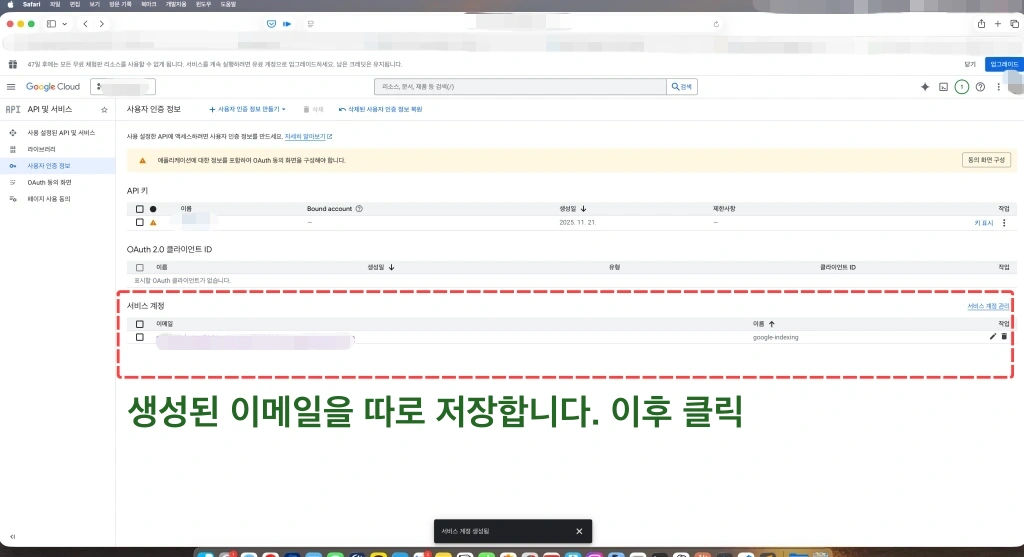Click Safari reload page icon

pyautogui.click(x=716, y=24)
